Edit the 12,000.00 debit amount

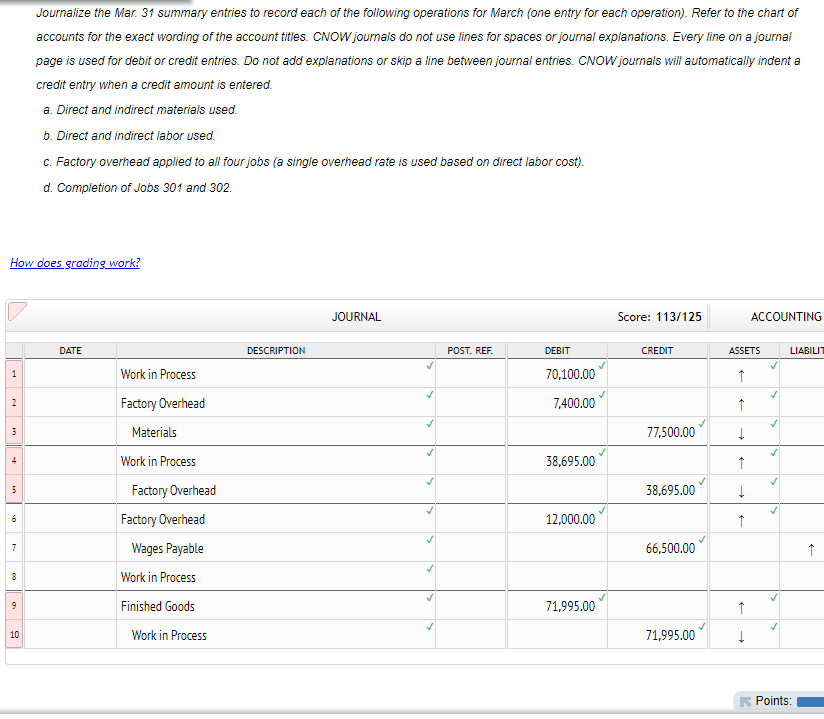click(x=557, y=519)
